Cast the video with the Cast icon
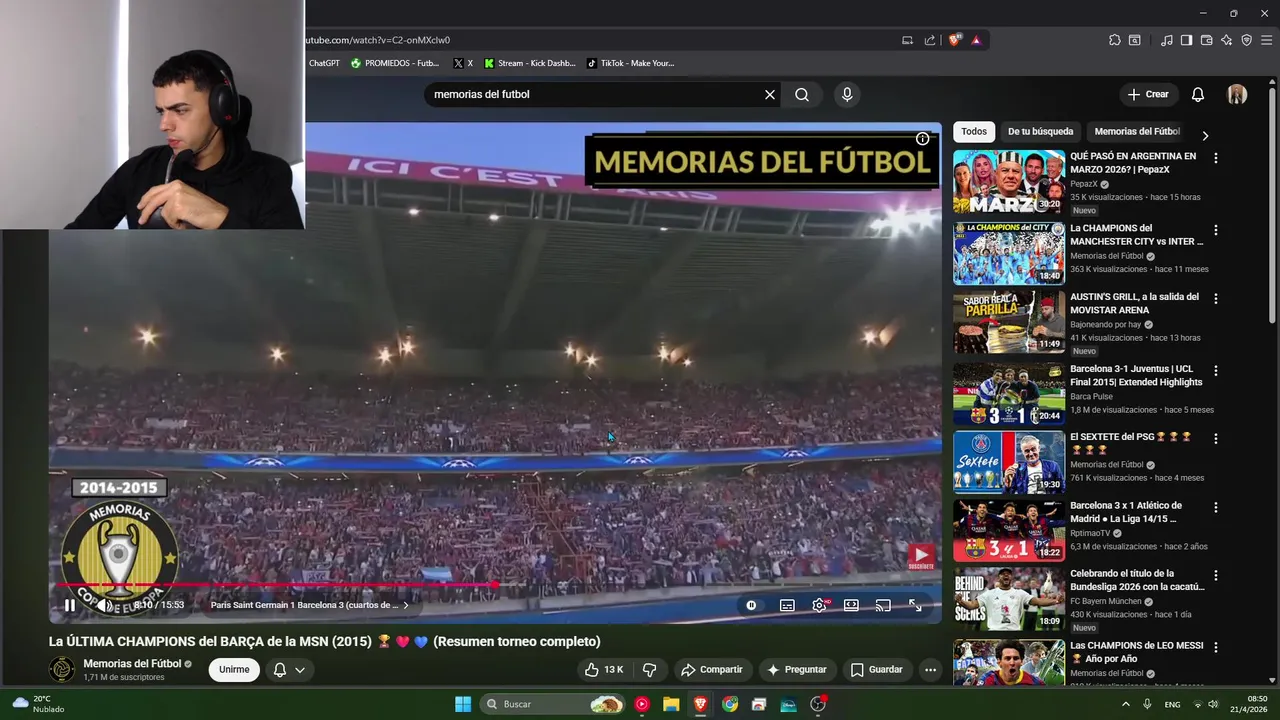 [883, 605]
